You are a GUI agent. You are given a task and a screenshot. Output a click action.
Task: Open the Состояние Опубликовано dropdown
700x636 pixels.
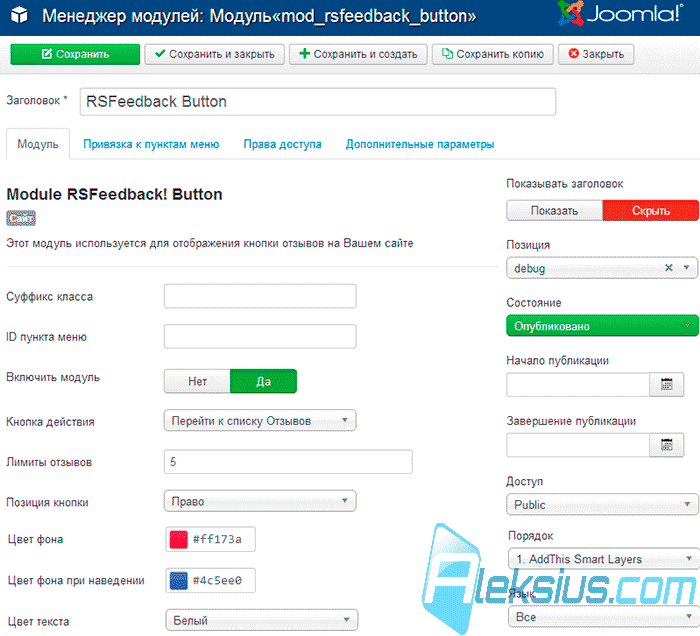[x=602, y=326]
